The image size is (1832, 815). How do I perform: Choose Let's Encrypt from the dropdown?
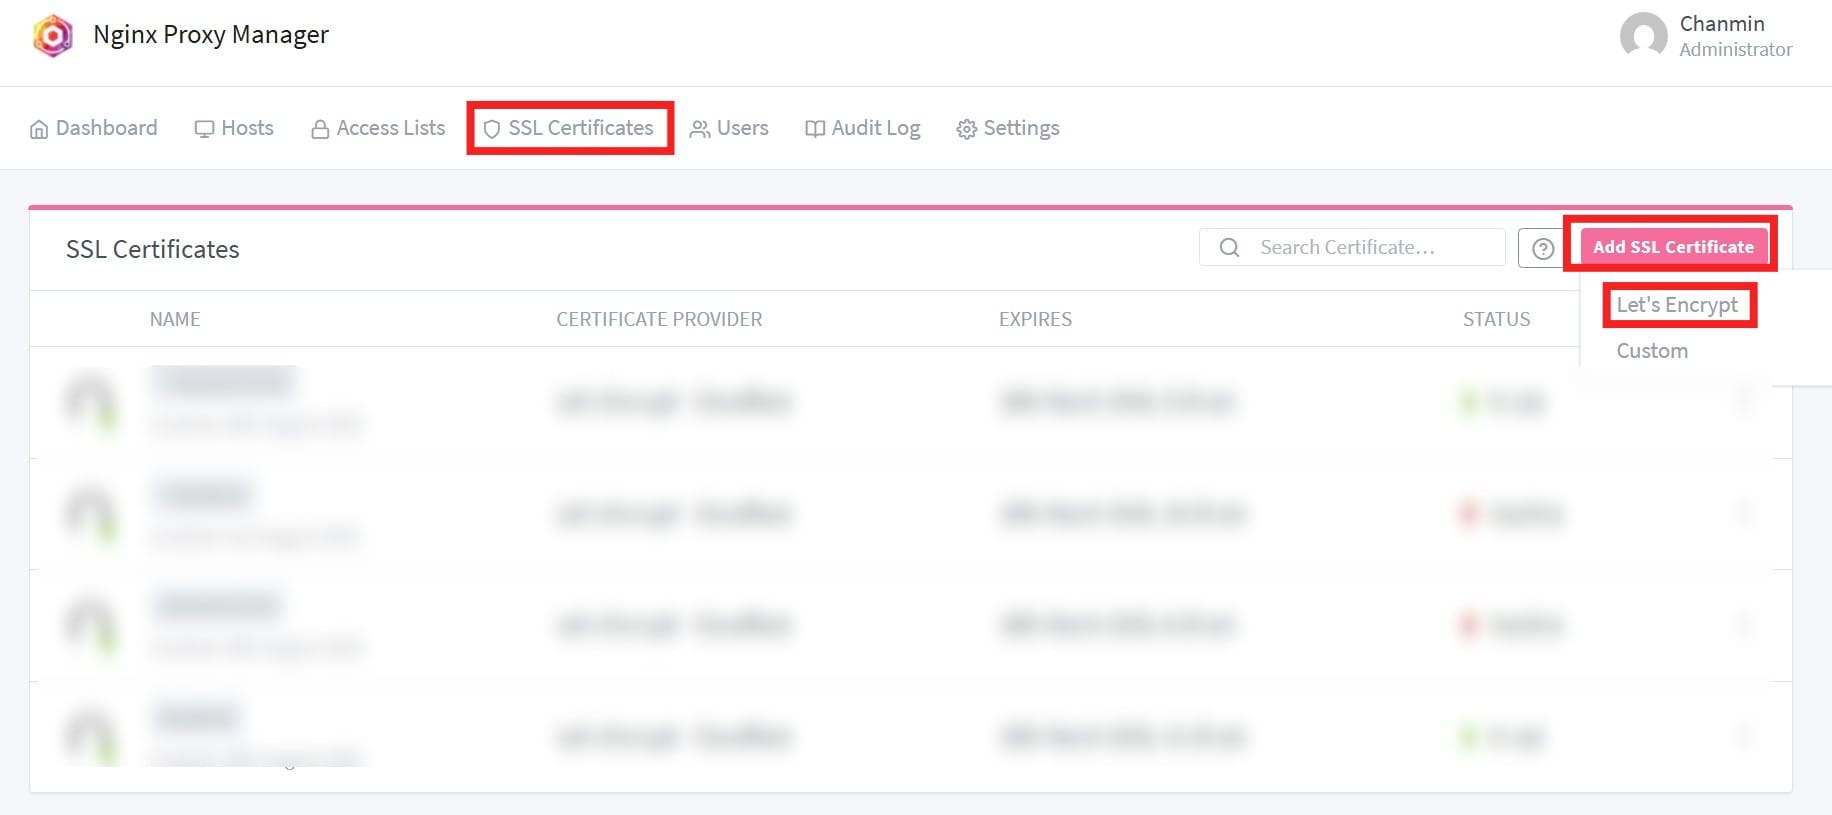(x=1677, y=305)
